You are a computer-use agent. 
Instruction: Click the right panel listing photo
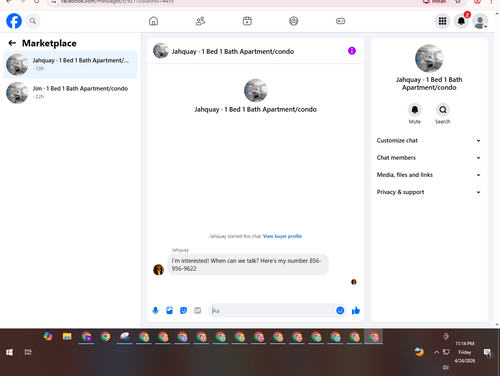point(429,58)
